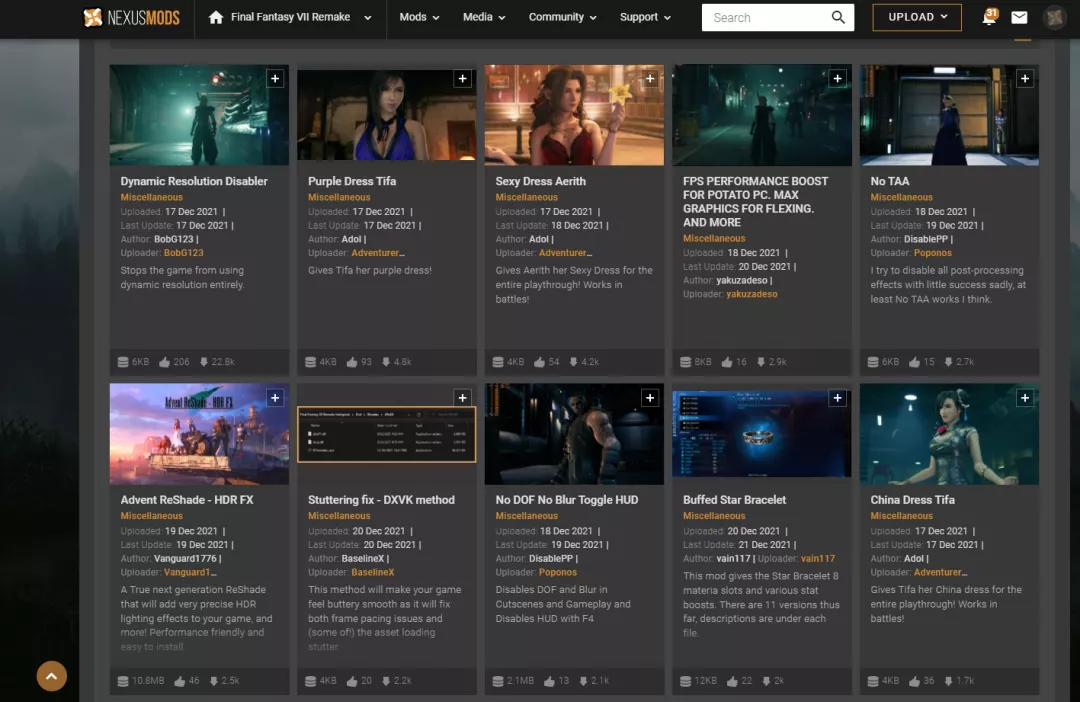Viewport: 1080px width, 702px height.
Task: Expand the Final Fantasy VII Remake game dropdown
Action: [x=368, y=18]
